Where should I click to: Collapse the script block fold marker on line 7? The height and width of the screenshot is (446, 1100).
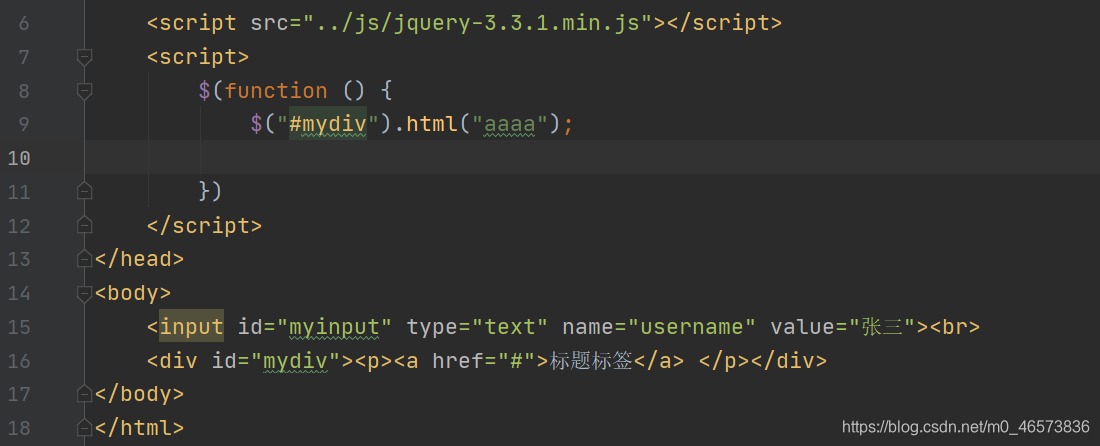pos(84,58)
